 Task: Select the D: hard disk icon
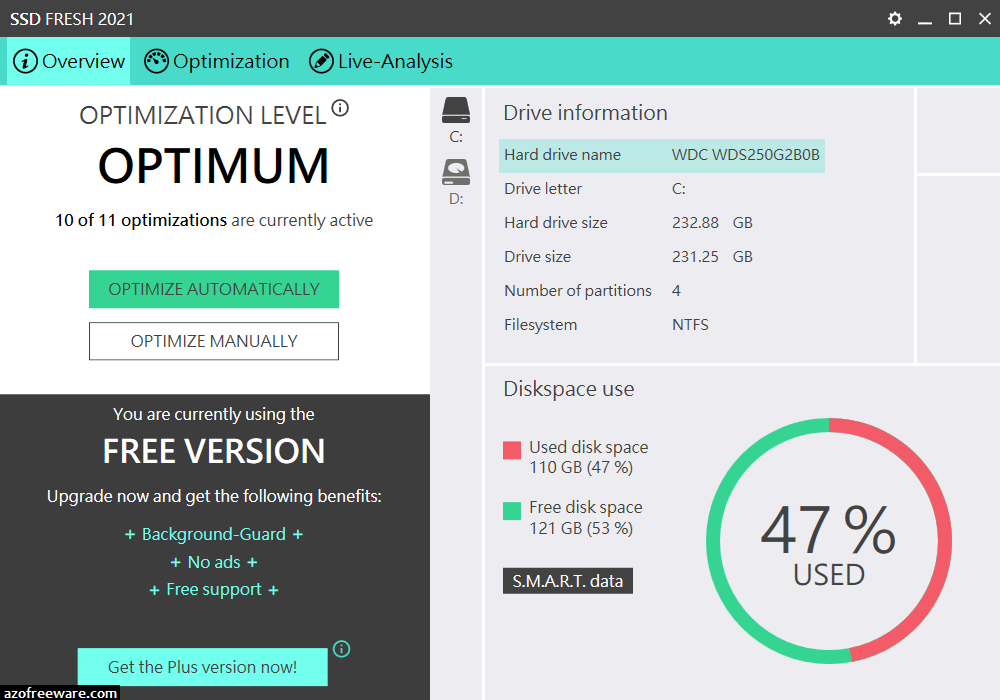click(456, 172)
